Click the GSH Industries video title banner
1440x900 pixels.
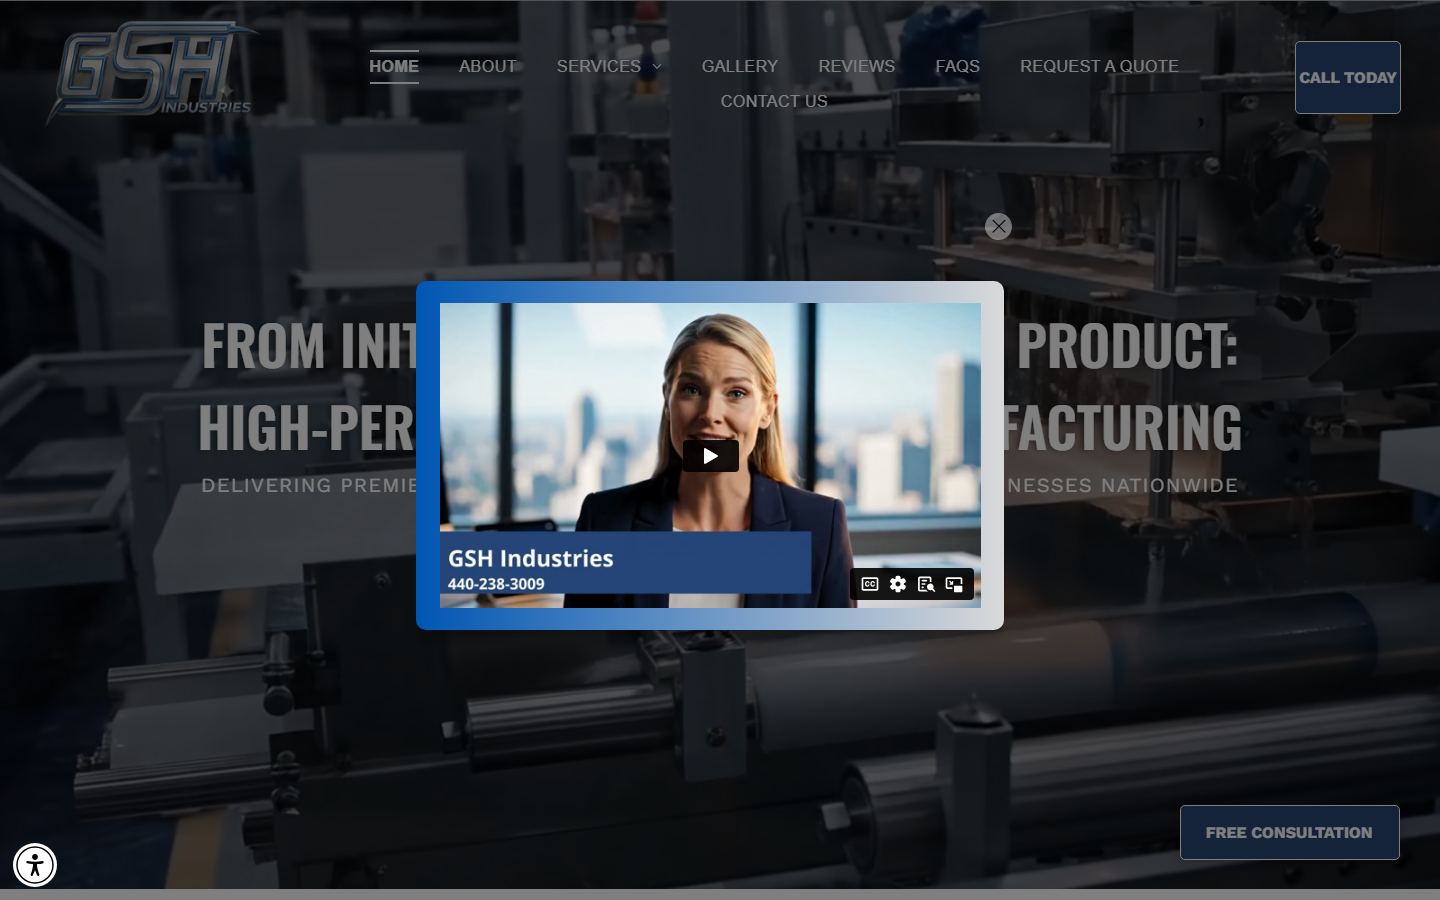pos(626,563)
